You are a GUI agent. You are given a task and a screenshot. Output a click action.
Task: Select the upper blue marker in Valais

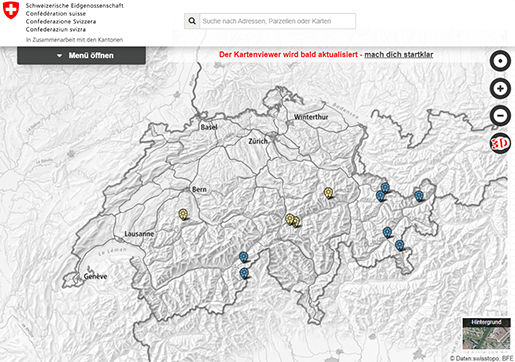(243, 257)
